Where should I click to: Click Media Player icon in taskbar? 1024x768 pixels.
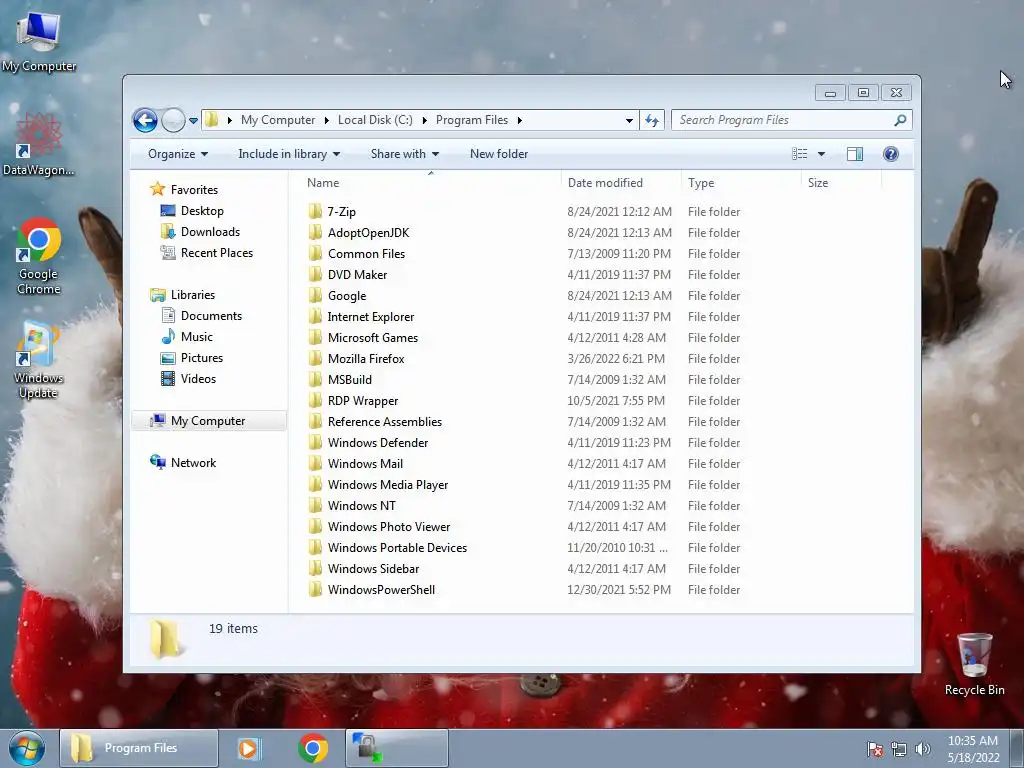(x=249, y=748)
